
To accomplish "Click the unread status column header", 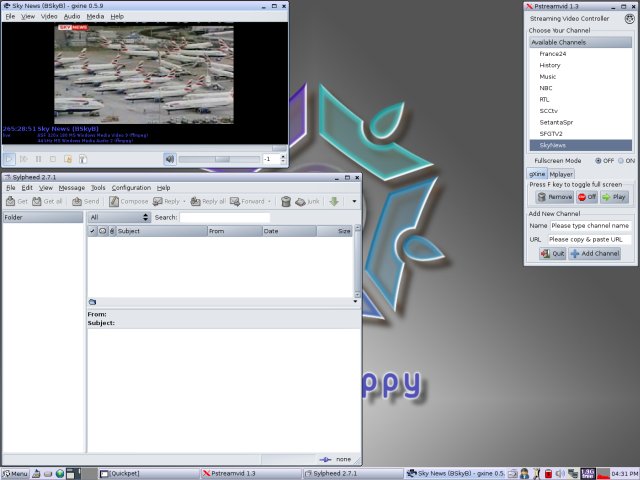I will 102,231.
